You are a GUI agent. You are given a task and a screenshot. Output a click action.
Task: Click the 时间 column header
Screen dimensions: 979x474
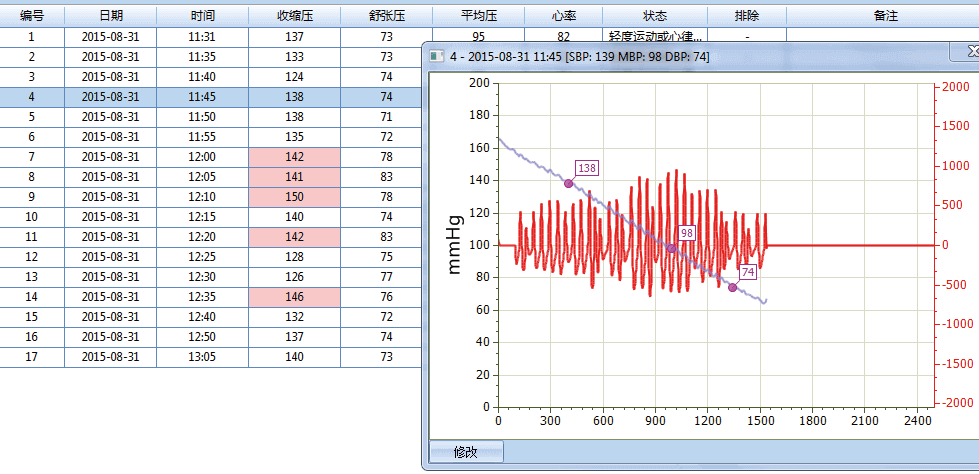[201, 17]
